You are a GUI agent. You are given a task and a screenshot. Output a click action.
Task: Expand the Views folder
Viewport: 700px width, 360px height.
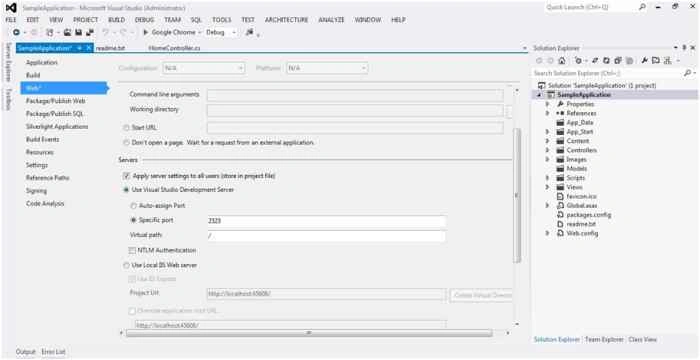coord(547,187)
